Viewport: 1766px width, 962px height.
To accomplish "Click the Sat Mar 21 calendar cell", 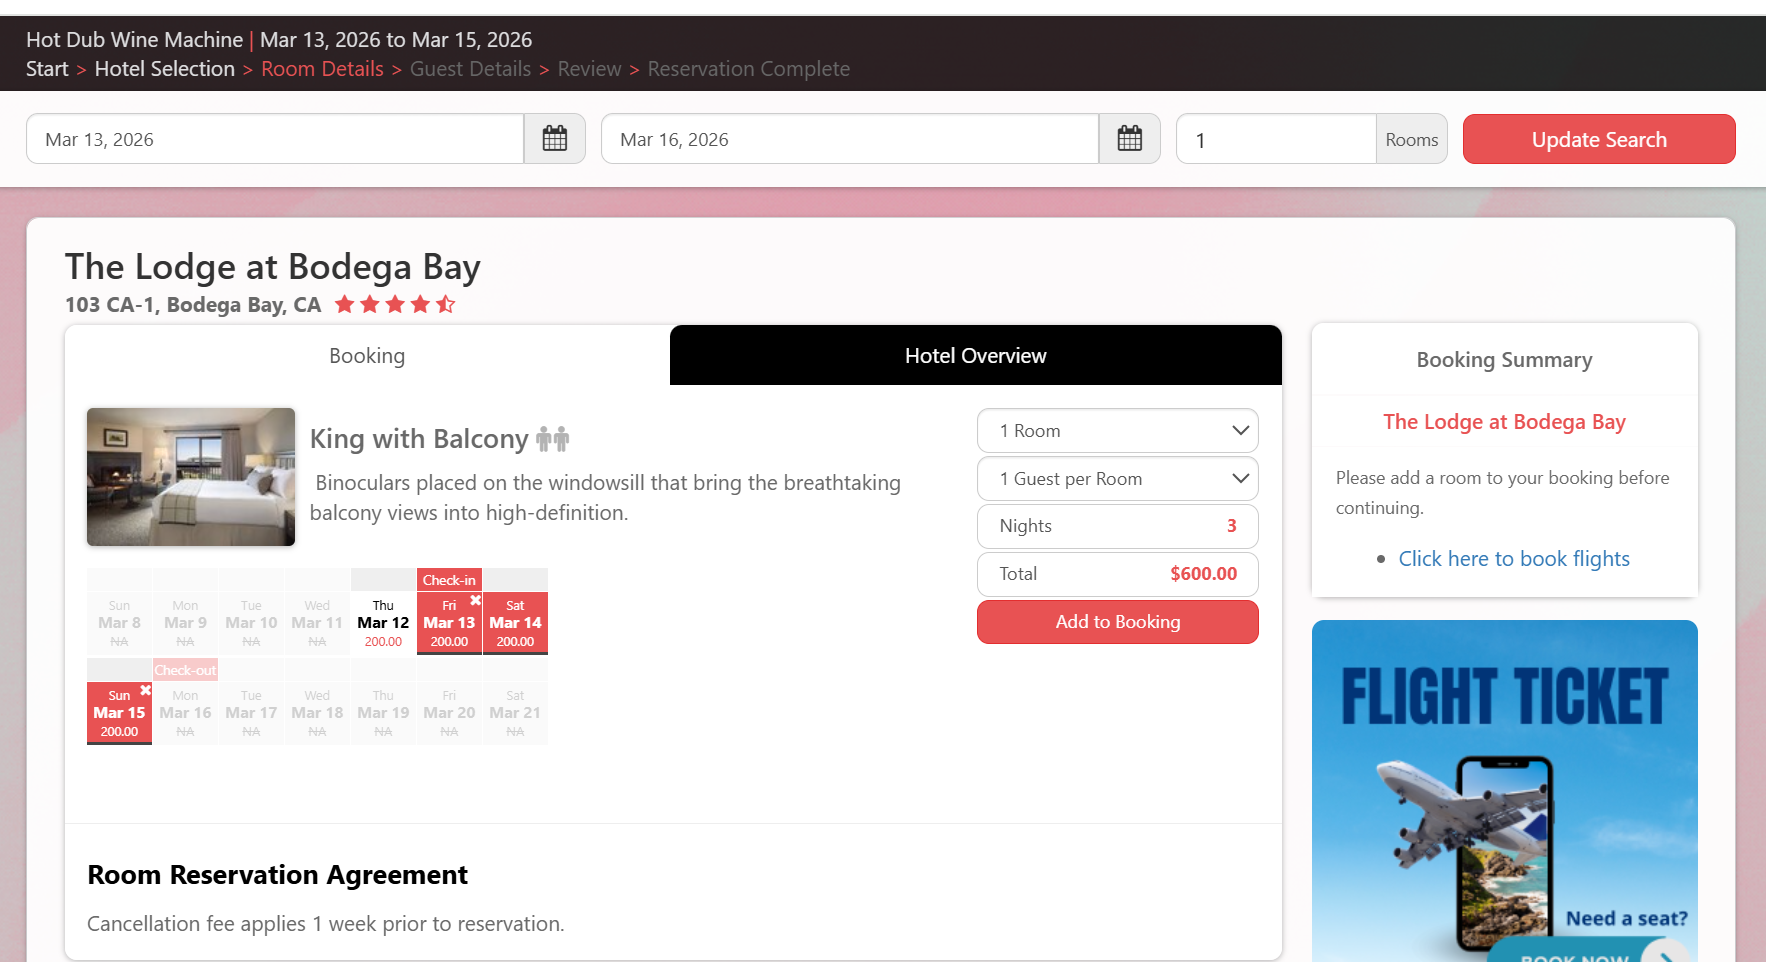I will coord(515,713).
